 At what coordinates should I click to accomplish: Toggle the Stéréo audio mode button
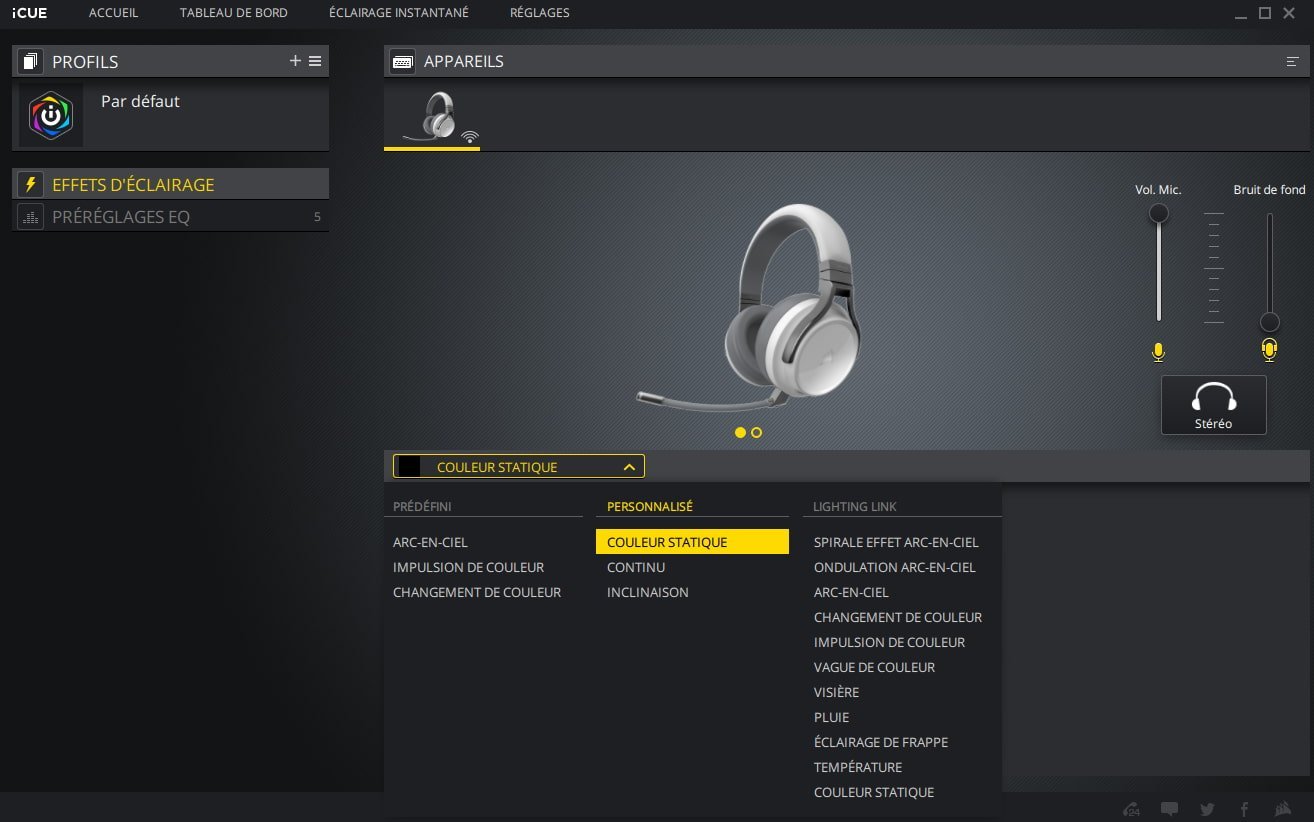[1213, 405]
